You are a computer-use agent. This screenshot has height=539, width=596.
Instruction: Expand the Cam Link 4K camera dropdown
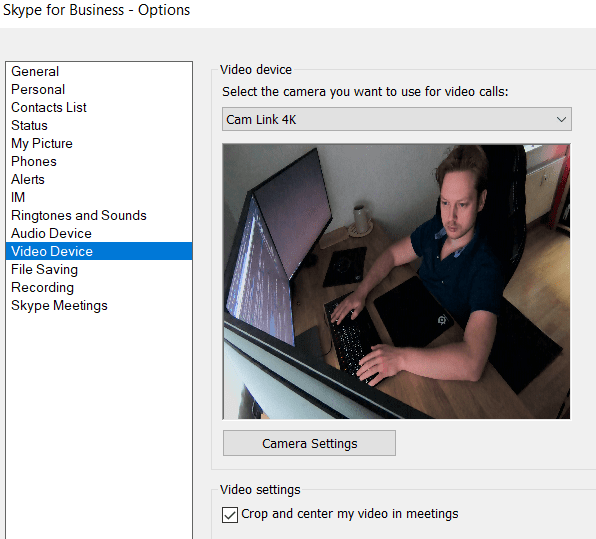coord(396,119)
